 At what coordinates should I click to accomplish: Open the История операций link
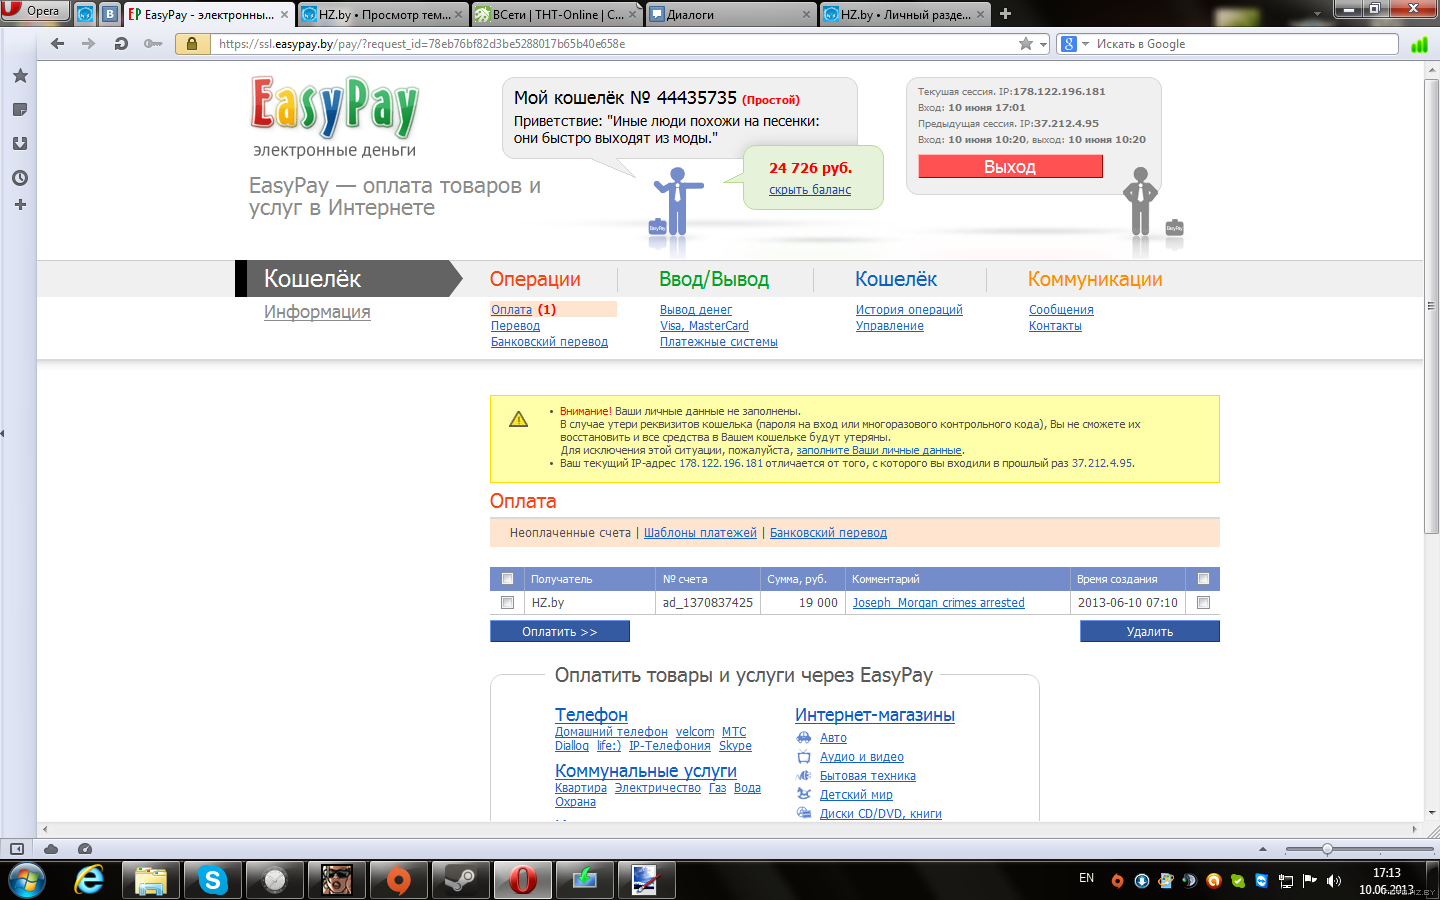click(909, 310)
